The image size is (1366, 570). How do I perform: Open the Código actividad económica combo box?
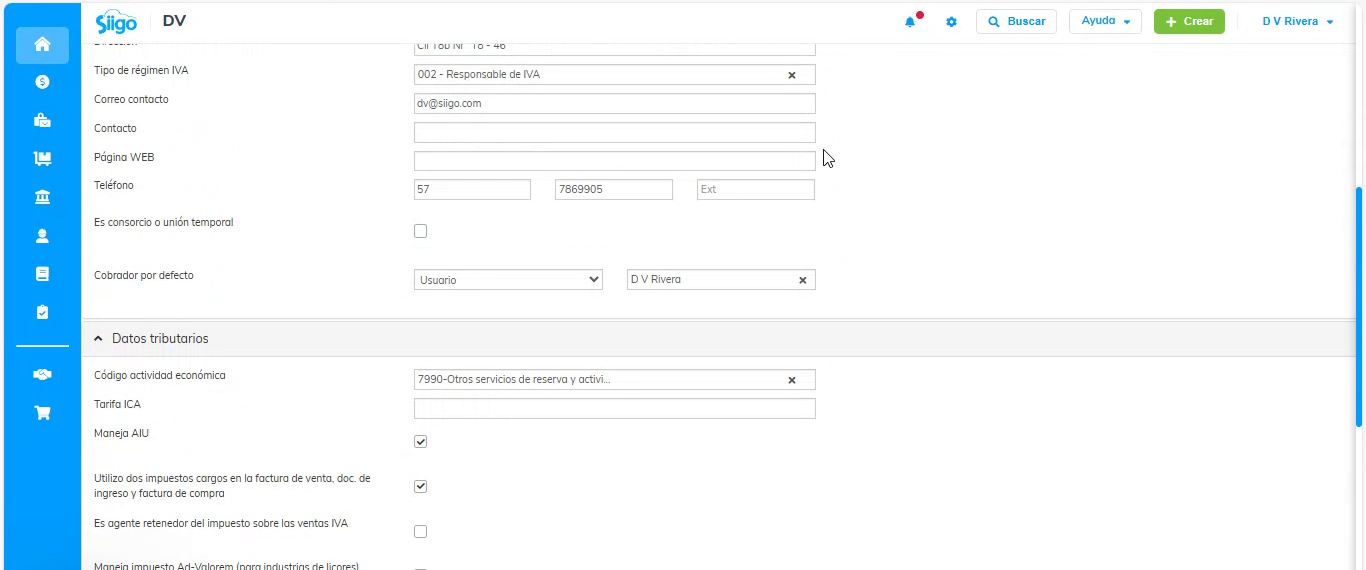pyautogui.click(x=614, y=380)
